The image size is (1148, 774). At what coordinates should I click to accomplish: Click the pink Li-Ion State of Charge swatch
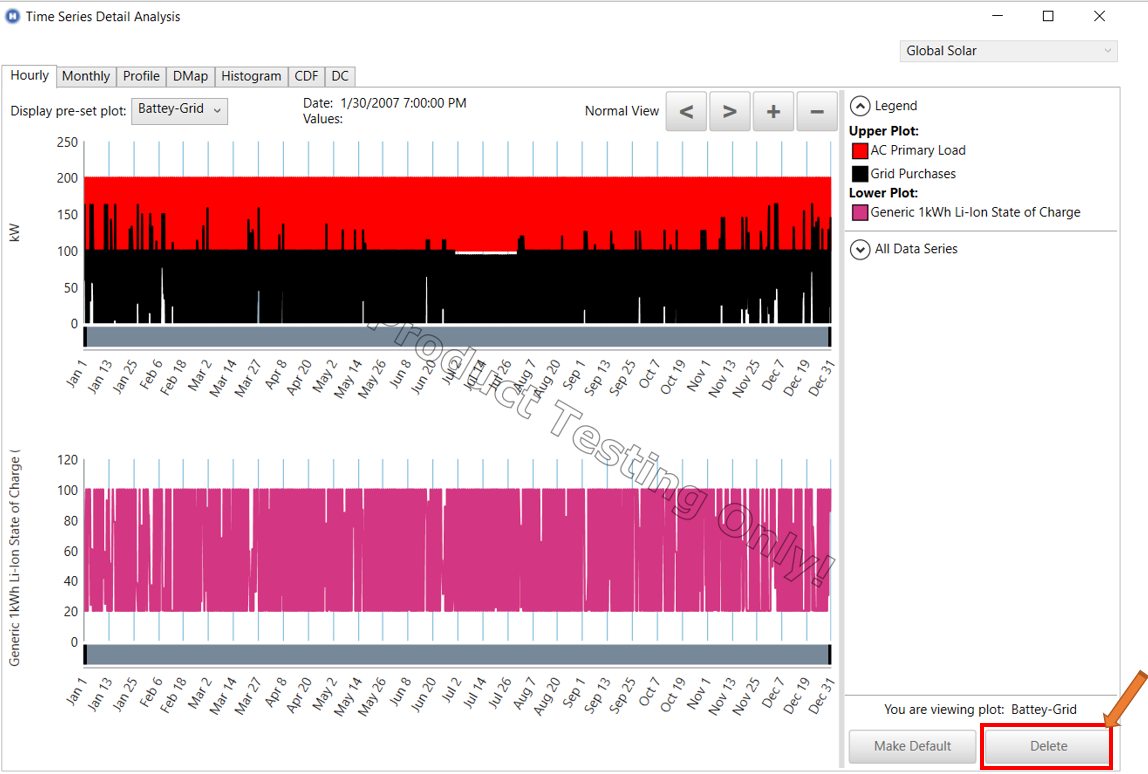pos(859,212)
